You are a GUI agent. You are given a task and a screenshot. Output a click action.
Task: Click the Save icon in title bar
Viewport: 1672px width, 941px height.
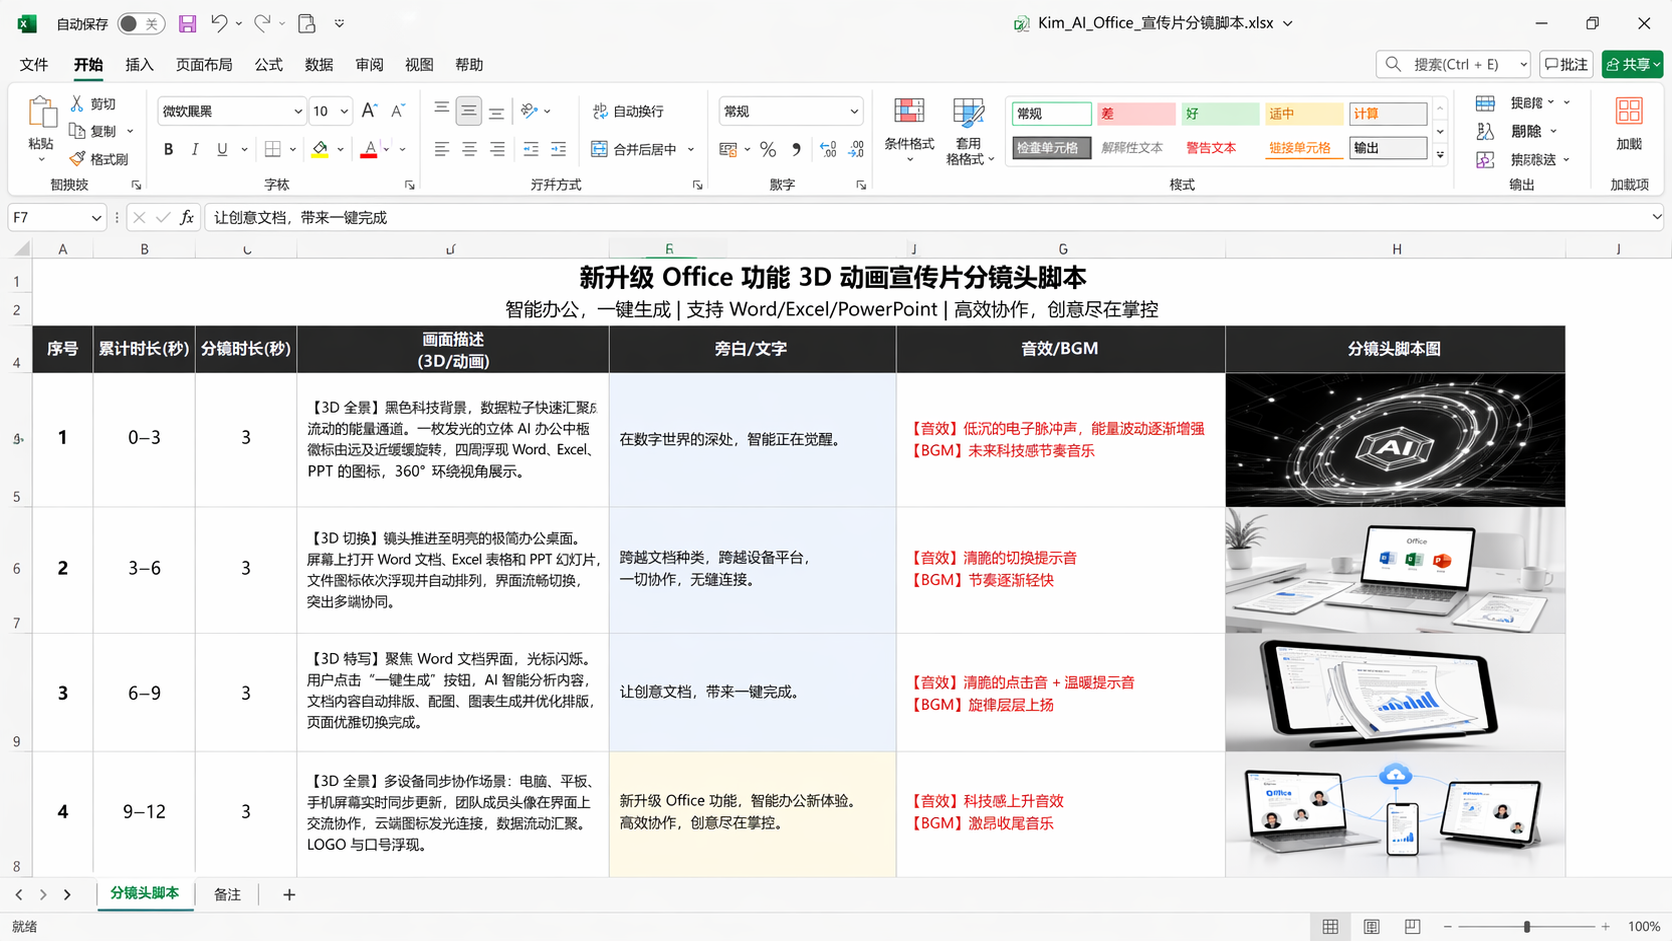187,23
